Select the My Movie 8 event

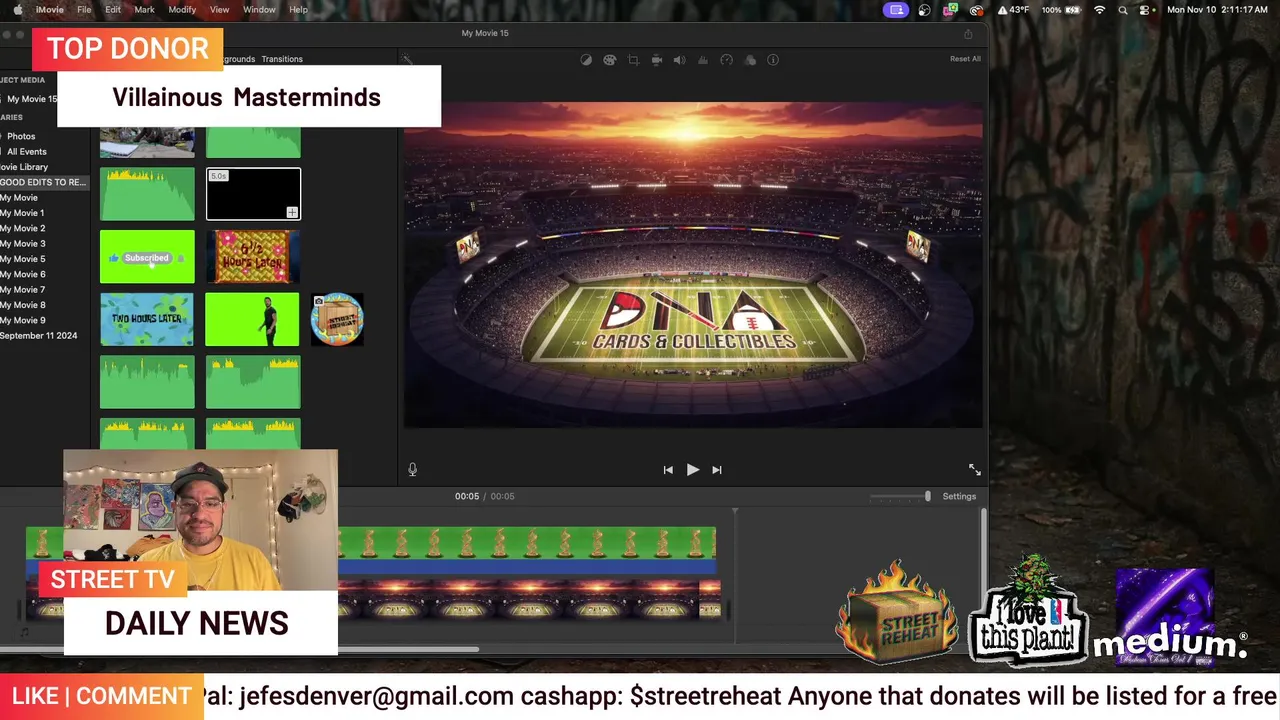click(22, 305)
